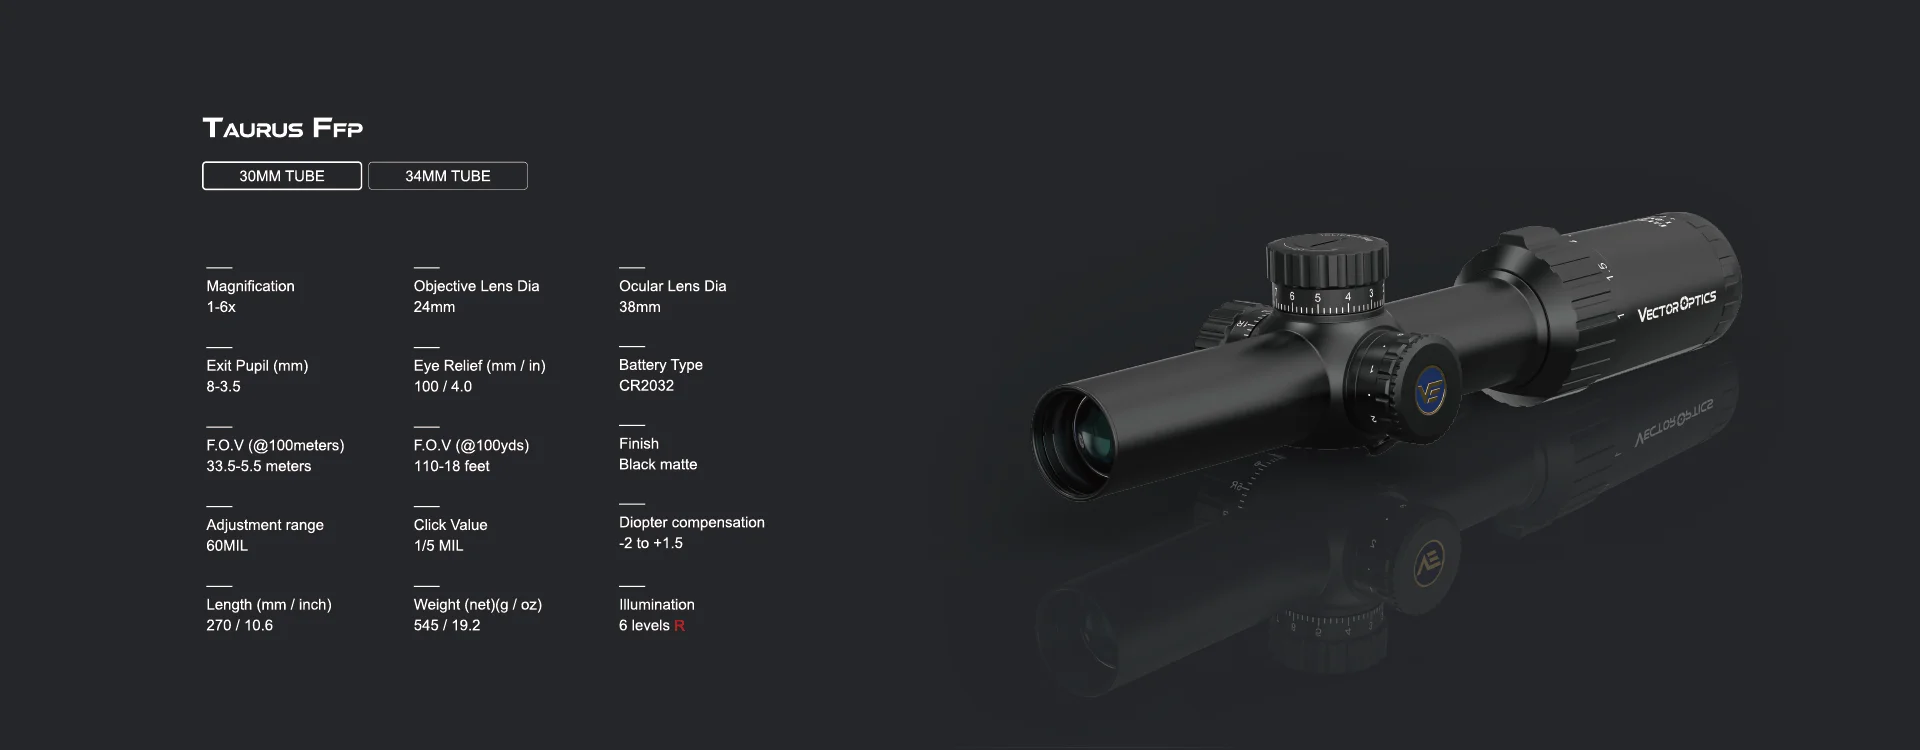Switch to the 34MM TUBE tab
Viewport: 1920px width, 750px height.
[448, 176]
